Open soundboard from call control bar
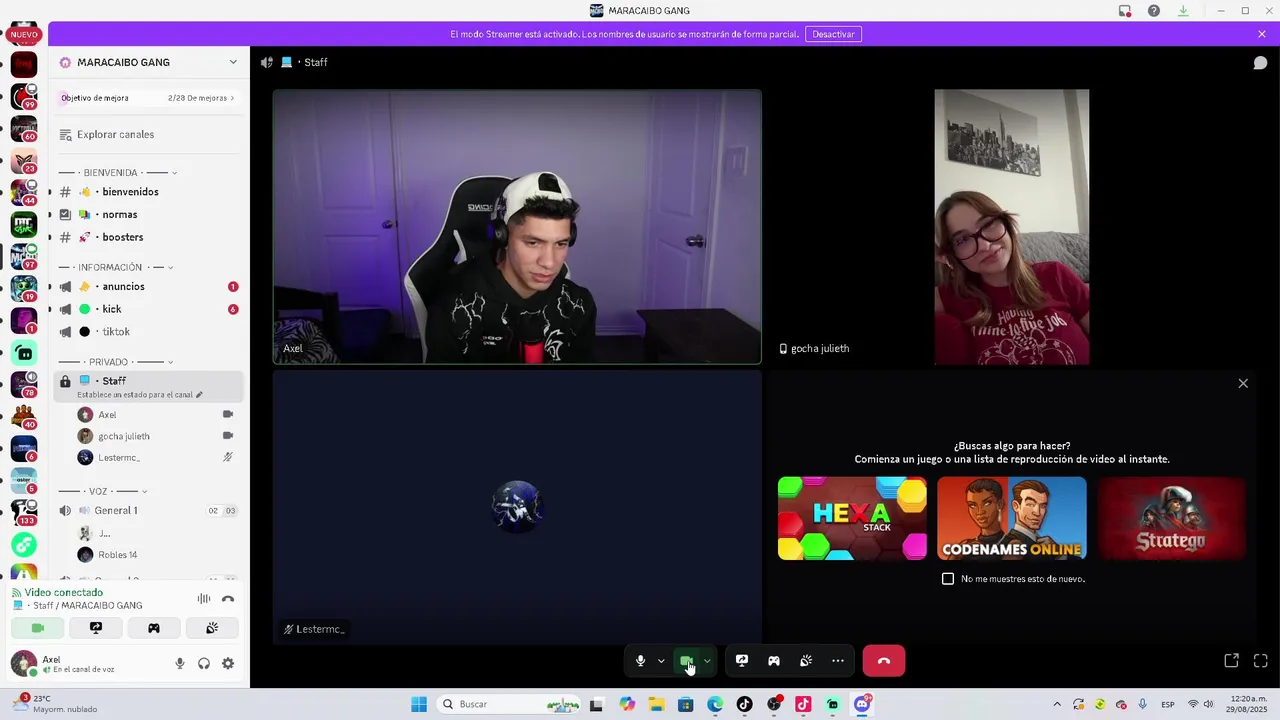The width and height of the screenshot is (1280, 720). pyautogui.click(x=806, y=661)
